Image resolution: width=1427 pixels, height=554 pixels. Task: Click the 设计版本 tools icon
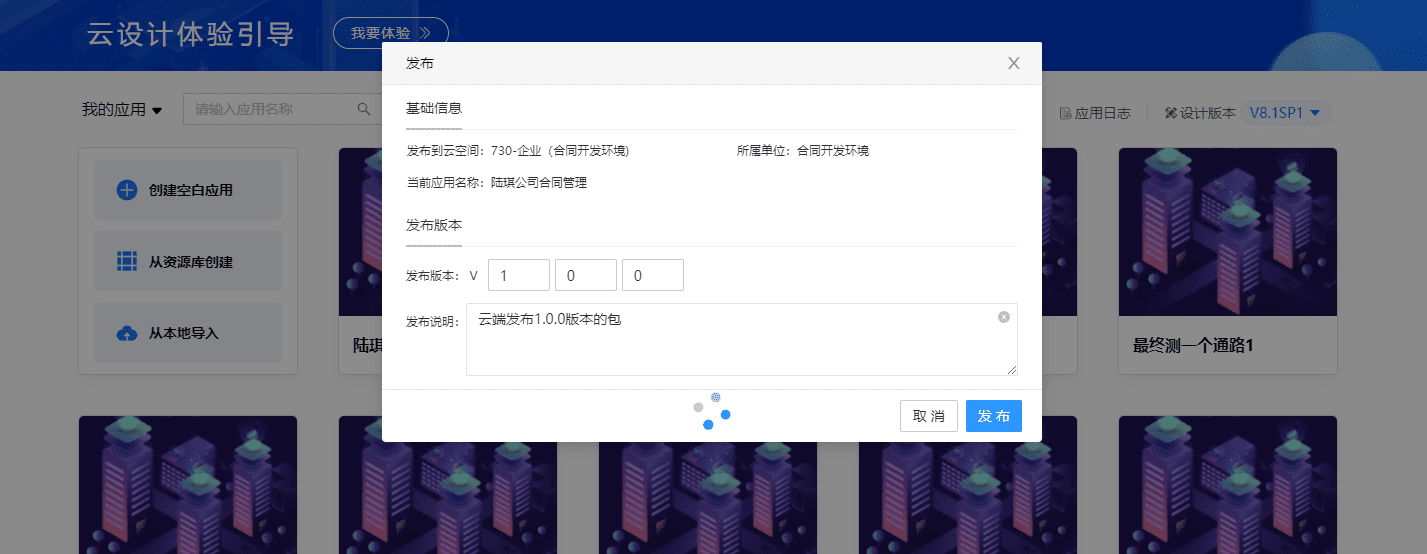coord(1171,113)
